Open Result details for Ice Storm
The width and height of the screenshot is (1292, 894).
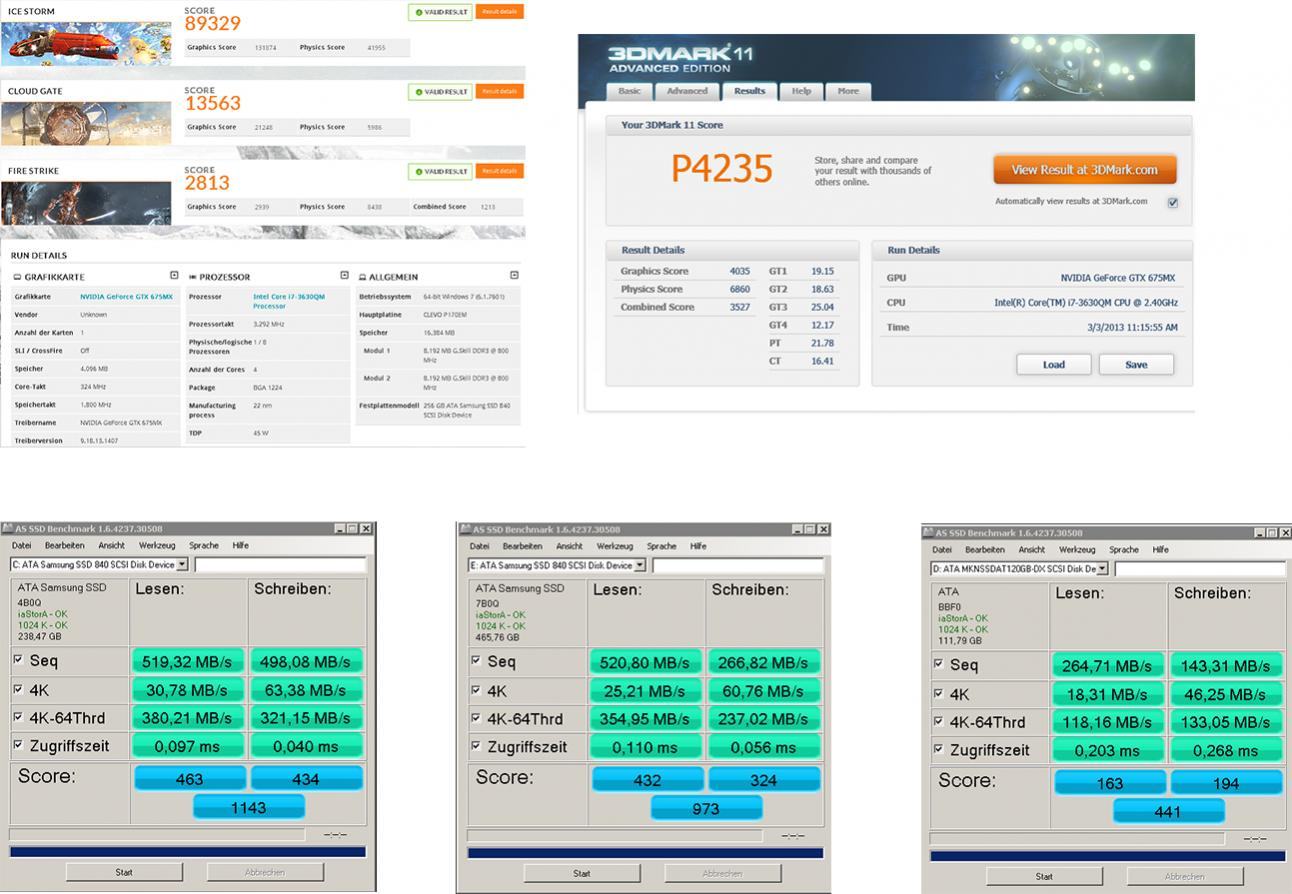[x=499, y=12]
